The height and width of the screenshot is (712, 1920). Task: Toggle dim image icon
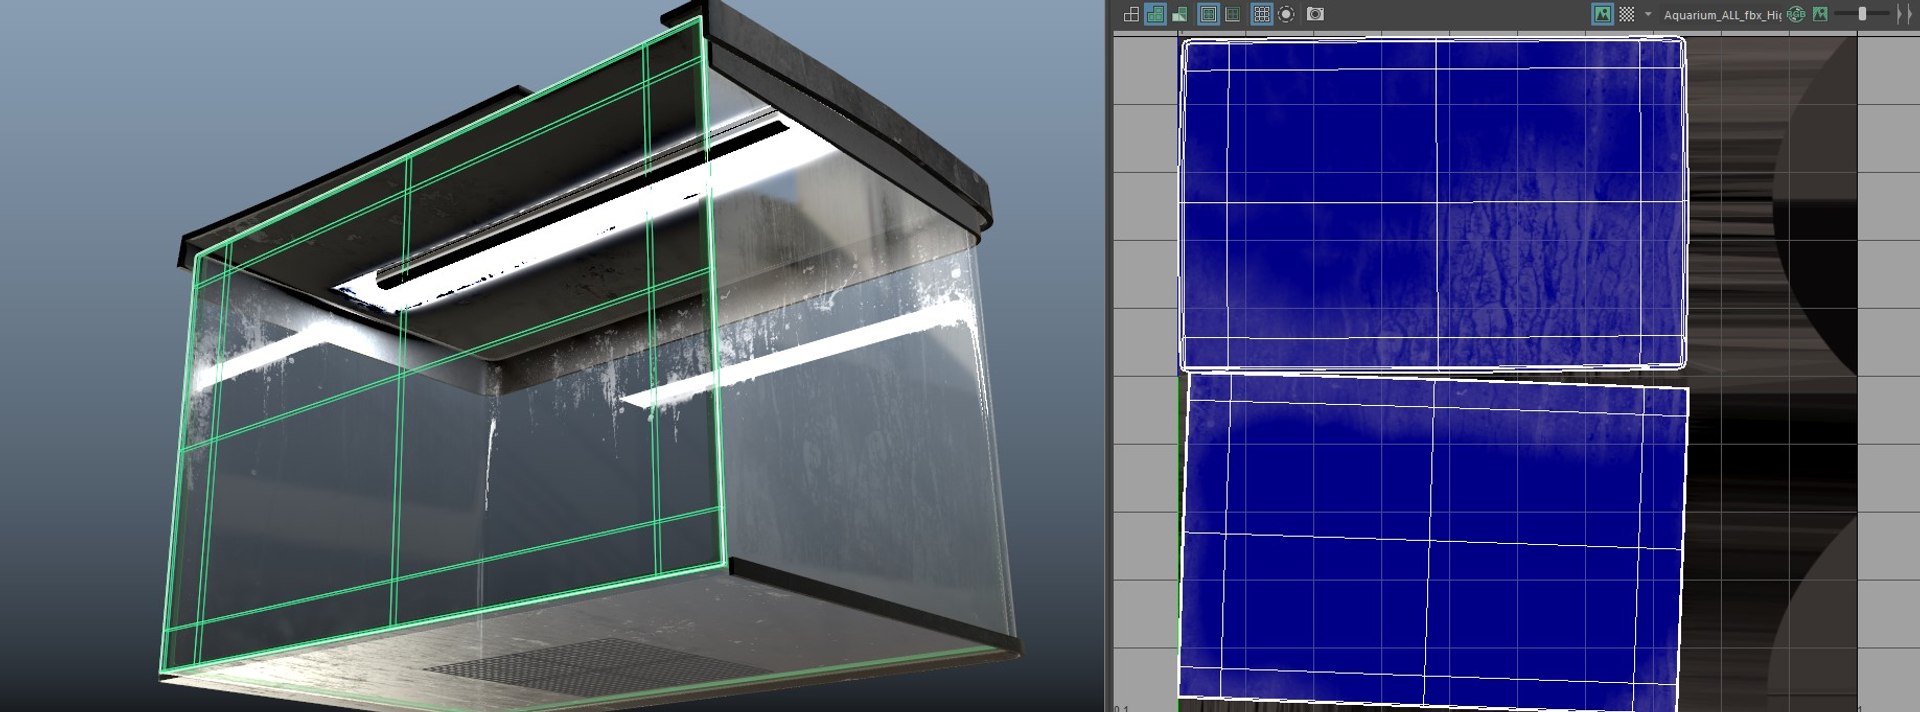click(1820, 14)
